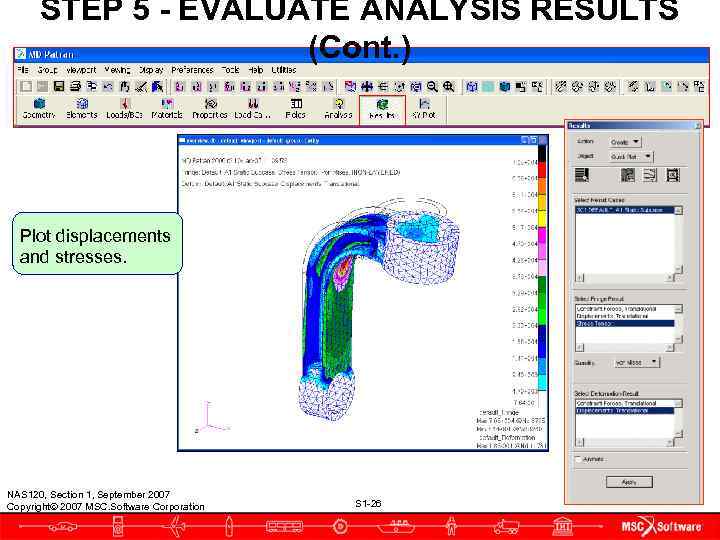Open the Properties application

click(210, 109)
